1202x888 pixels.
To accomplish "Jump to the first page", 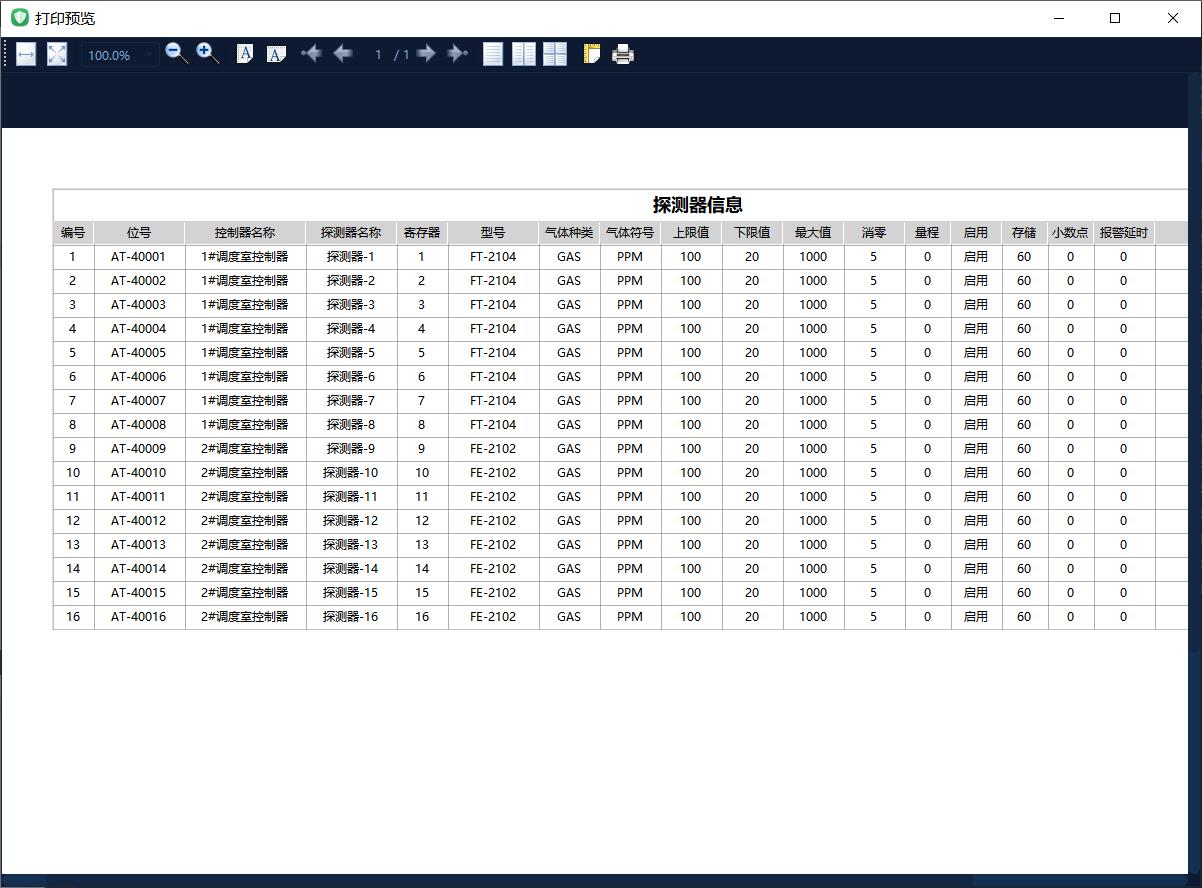I will 312,54.
